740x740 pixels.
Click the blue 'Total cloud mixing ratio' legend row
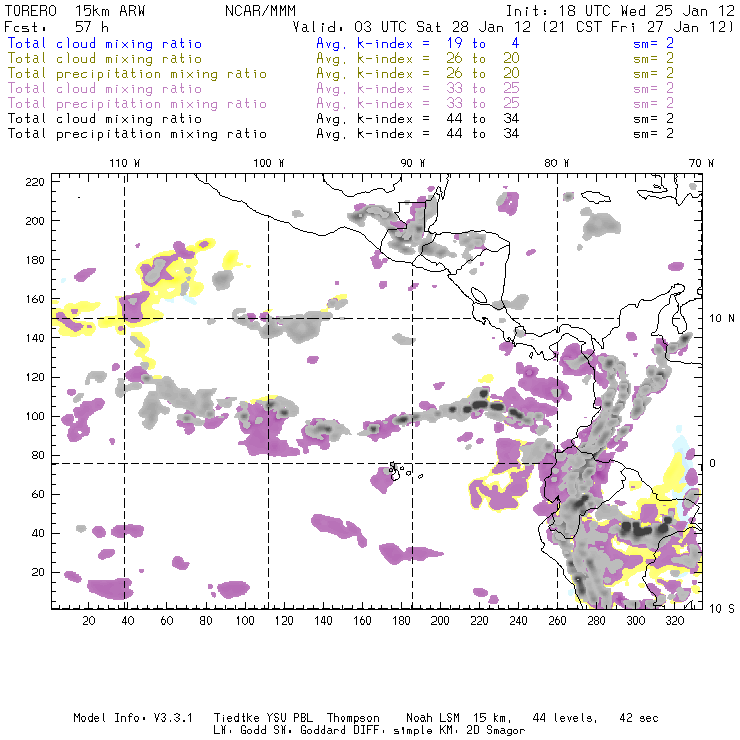pyautogui.click(x=105, y=43)
